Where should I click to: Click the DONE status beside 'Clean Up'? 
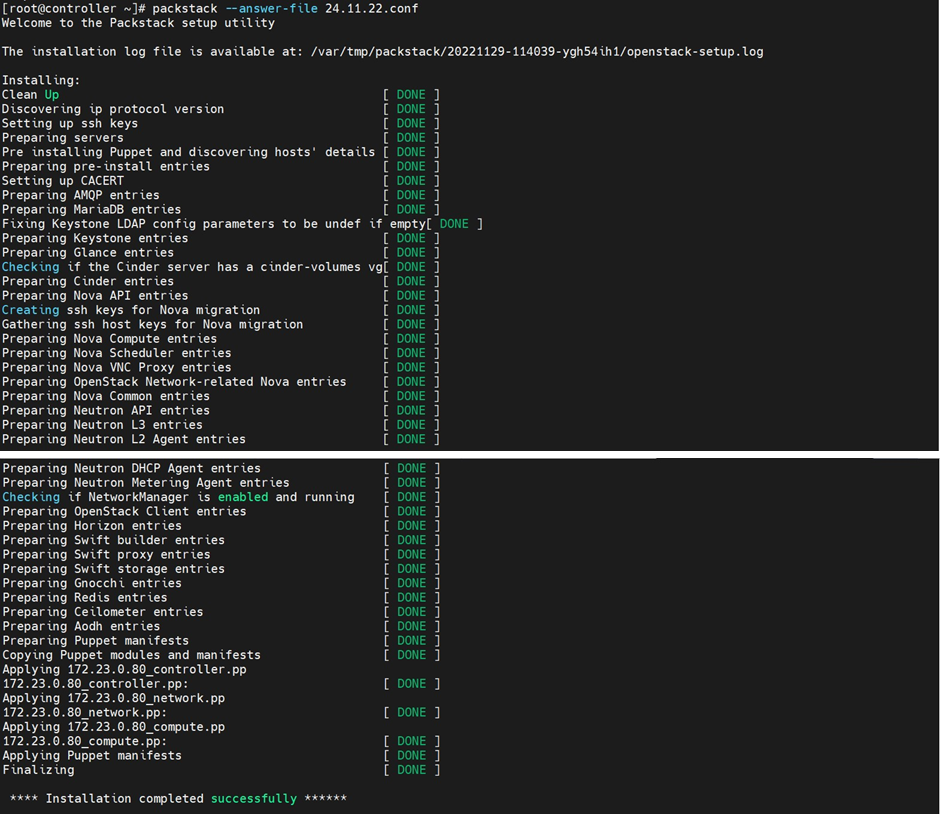pos(411,95)
